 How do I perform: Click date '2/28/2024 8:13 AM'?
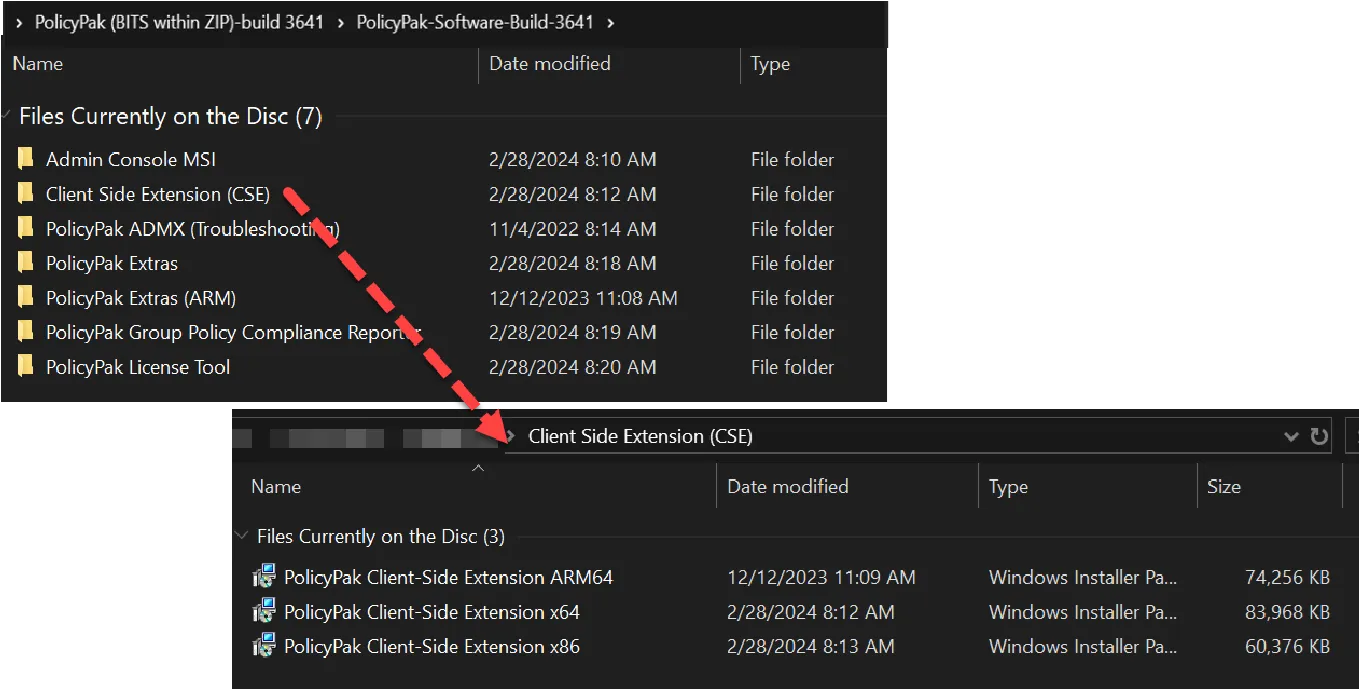[811, 646]
